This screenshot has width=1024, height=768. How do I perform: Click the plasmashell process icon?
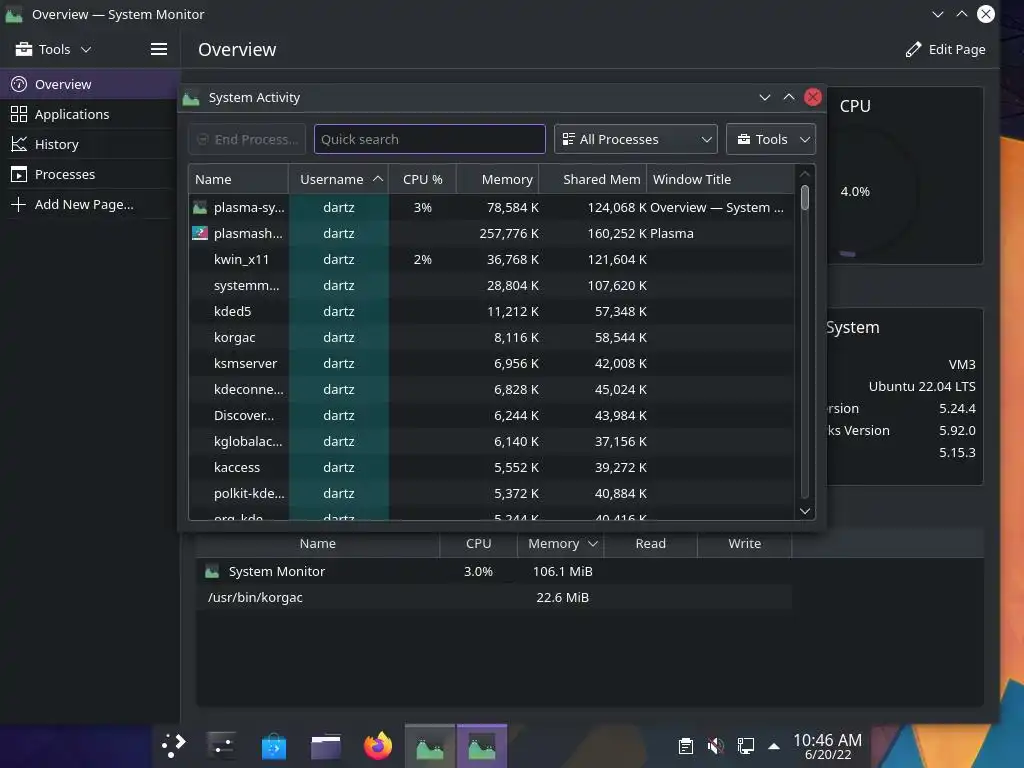(x=200, y=233)
